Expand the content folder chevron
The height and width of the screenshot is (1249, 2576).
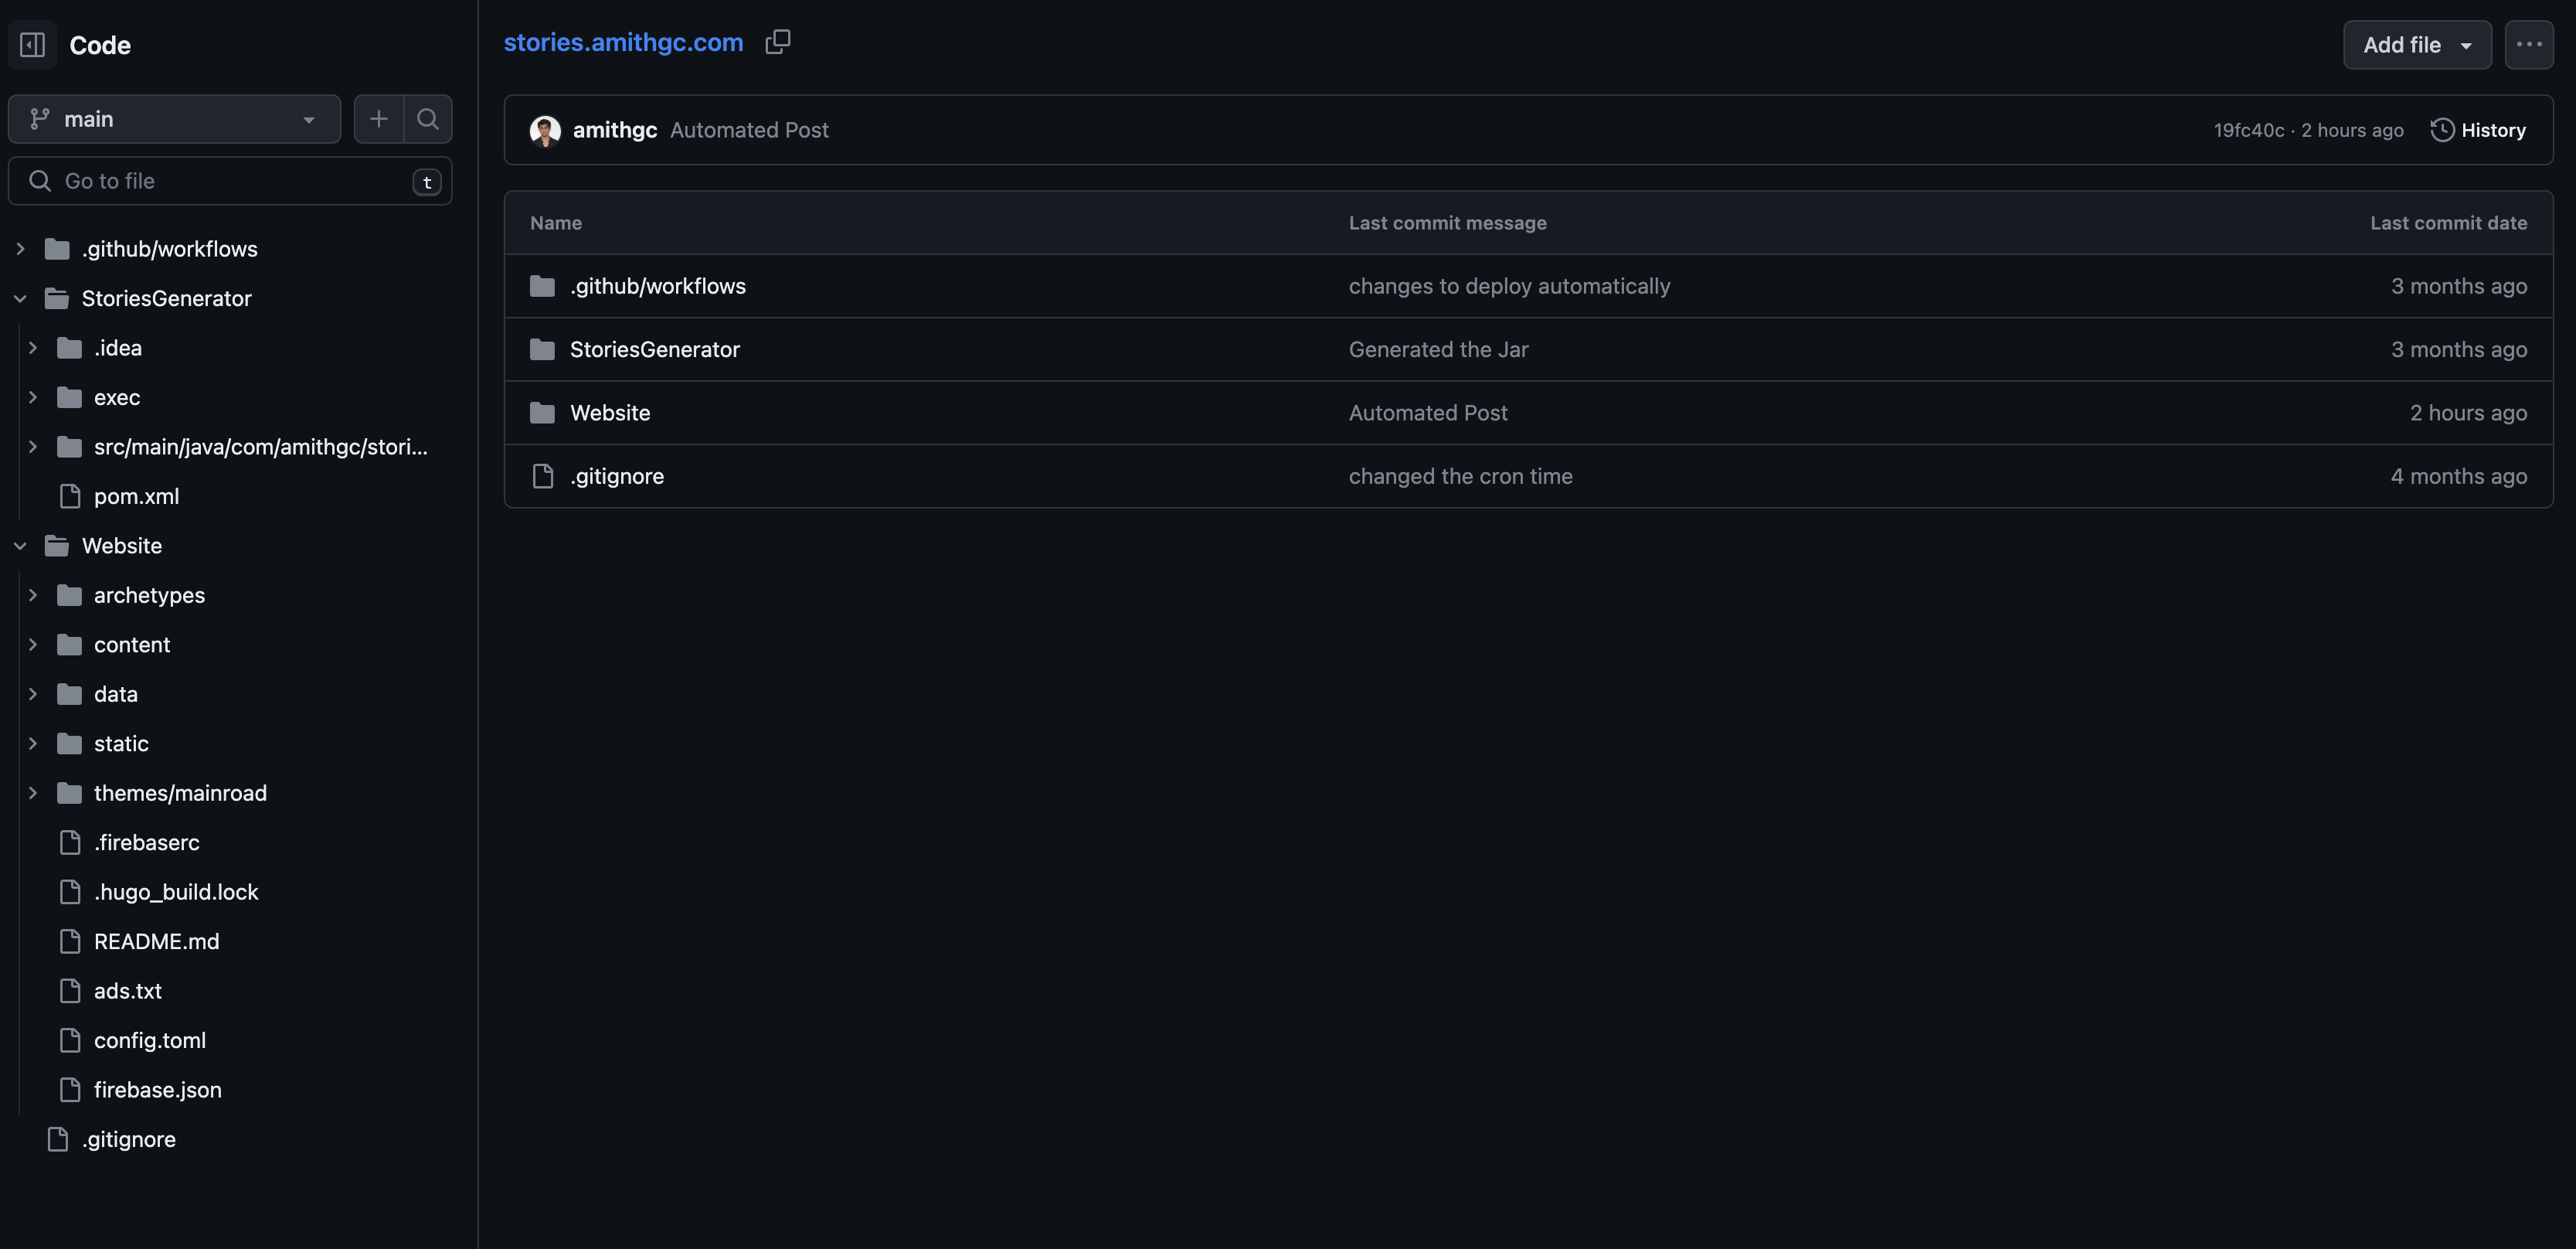pyautogui.click(x=33, y=645)
